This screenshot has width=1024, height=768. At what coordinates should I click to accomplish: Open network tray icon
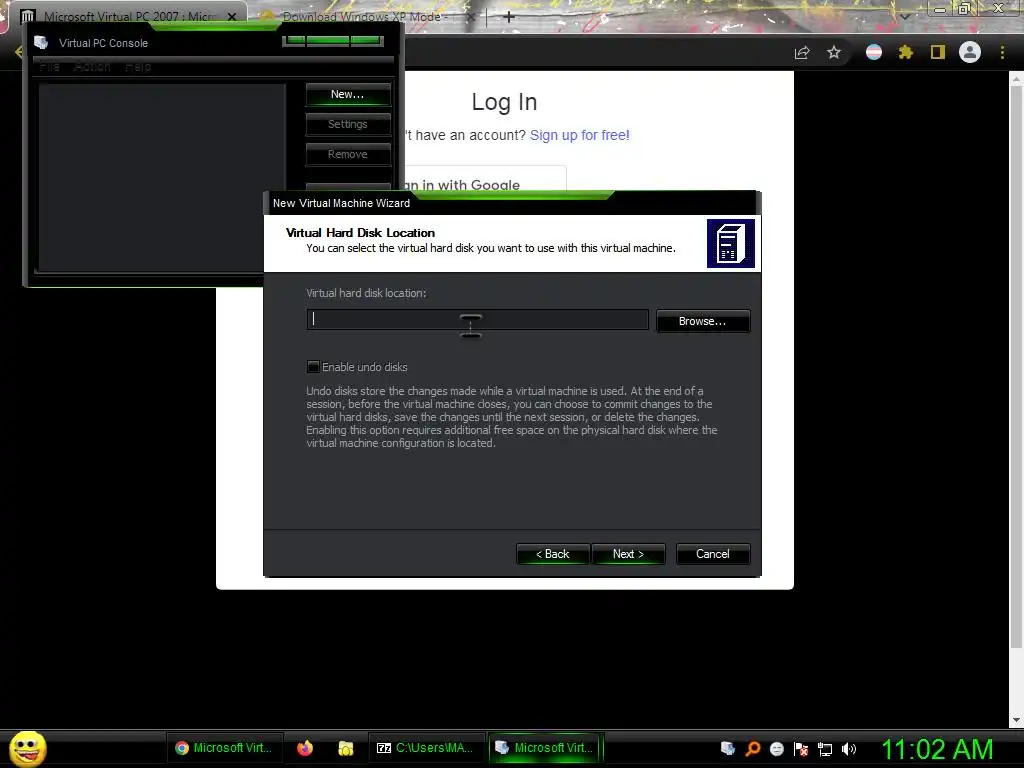click(x=825, y=749)
